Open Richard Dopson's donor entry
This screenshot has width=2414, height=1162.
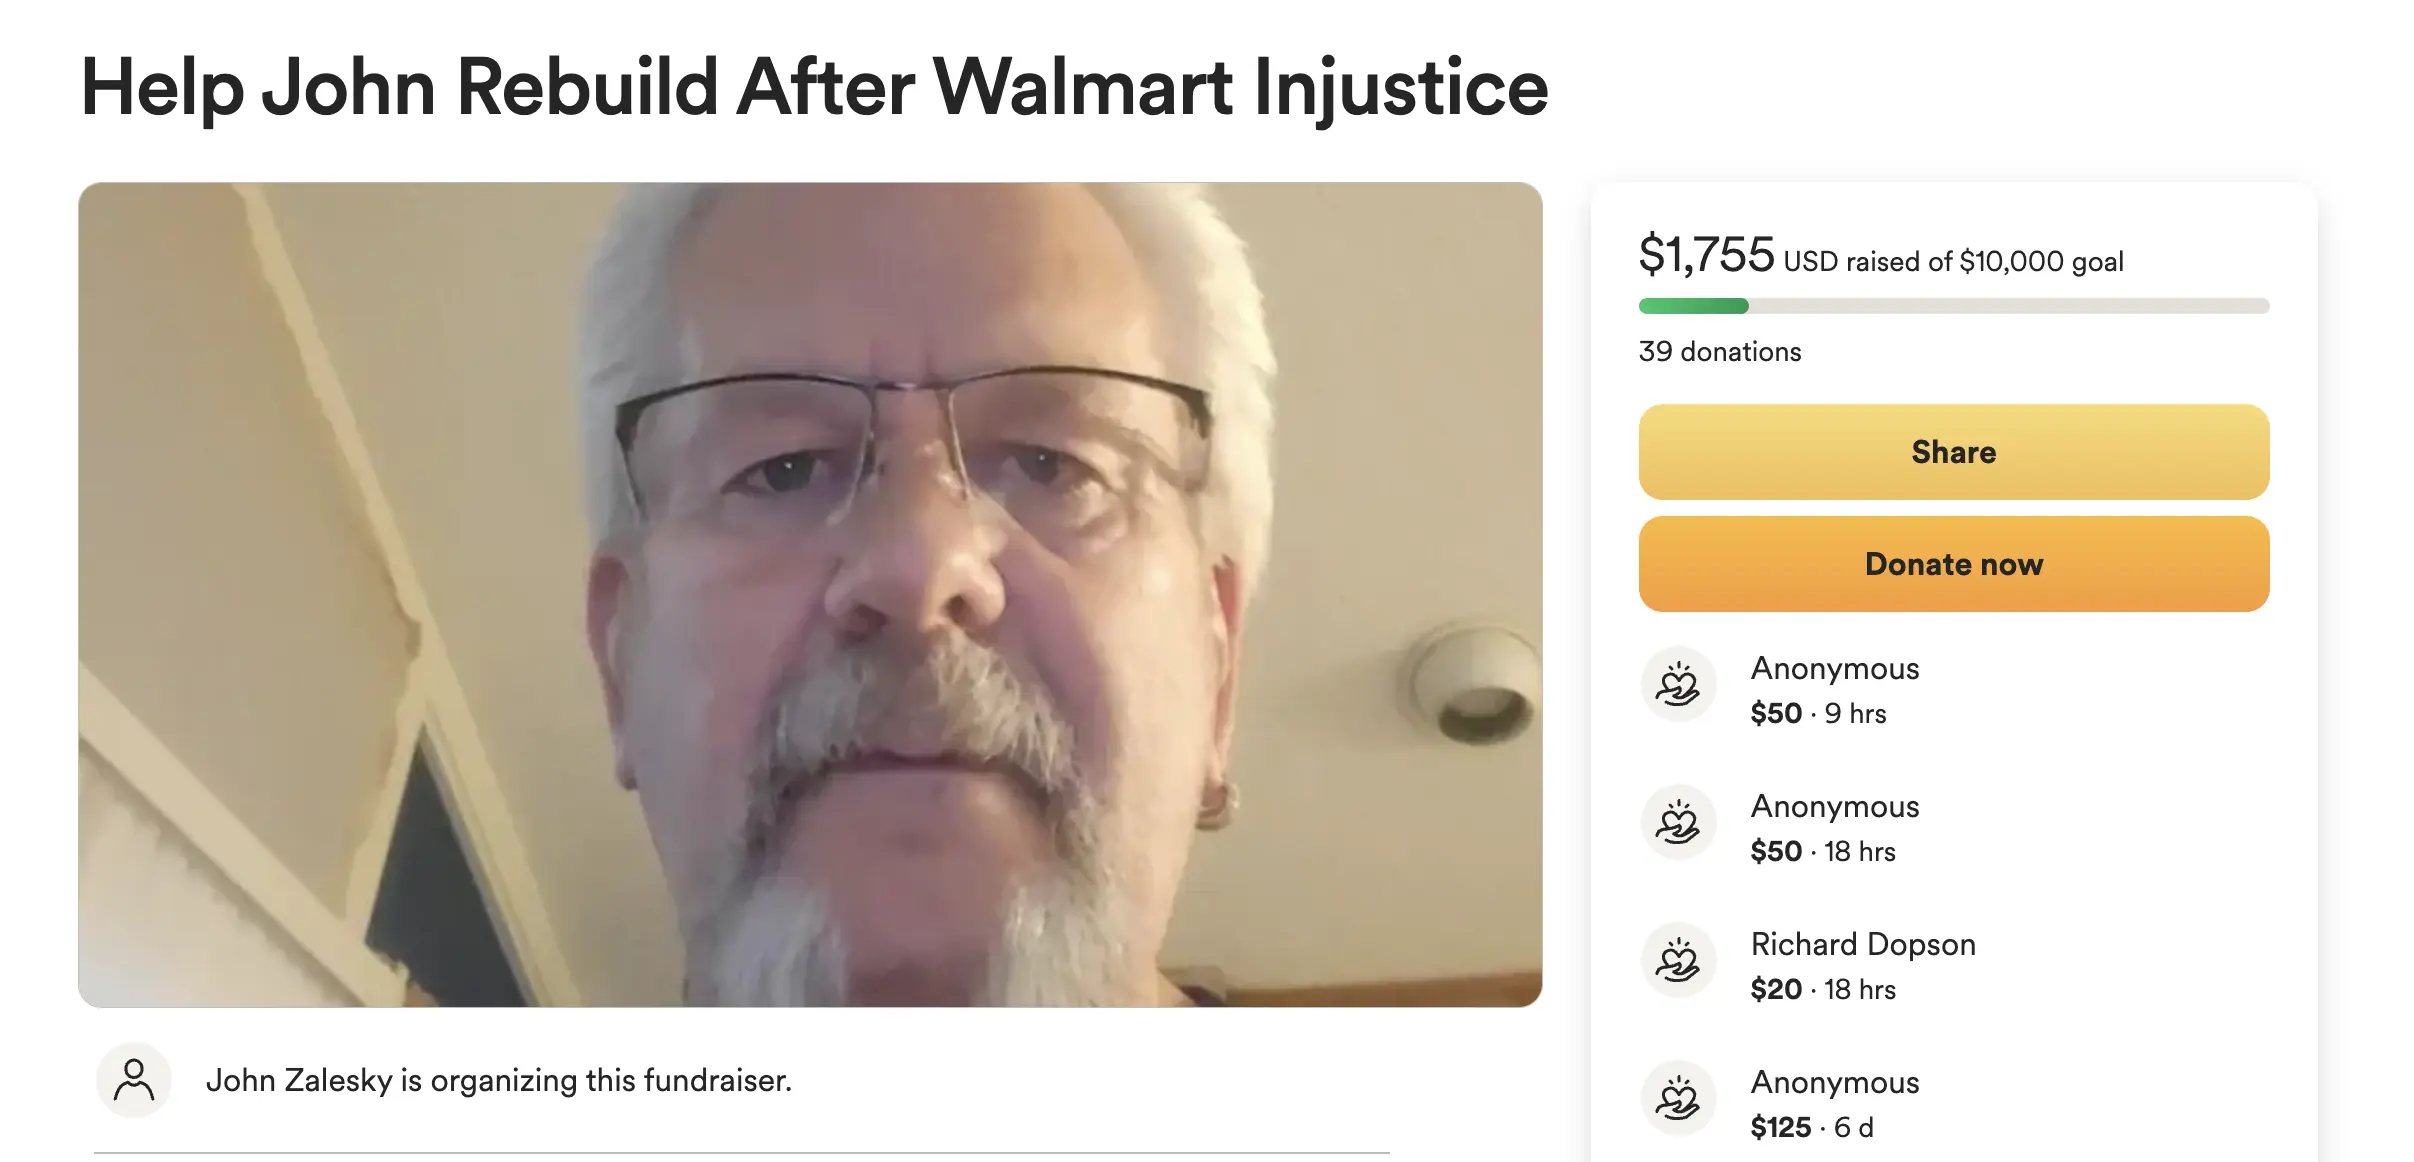(x=1862, y=943)
